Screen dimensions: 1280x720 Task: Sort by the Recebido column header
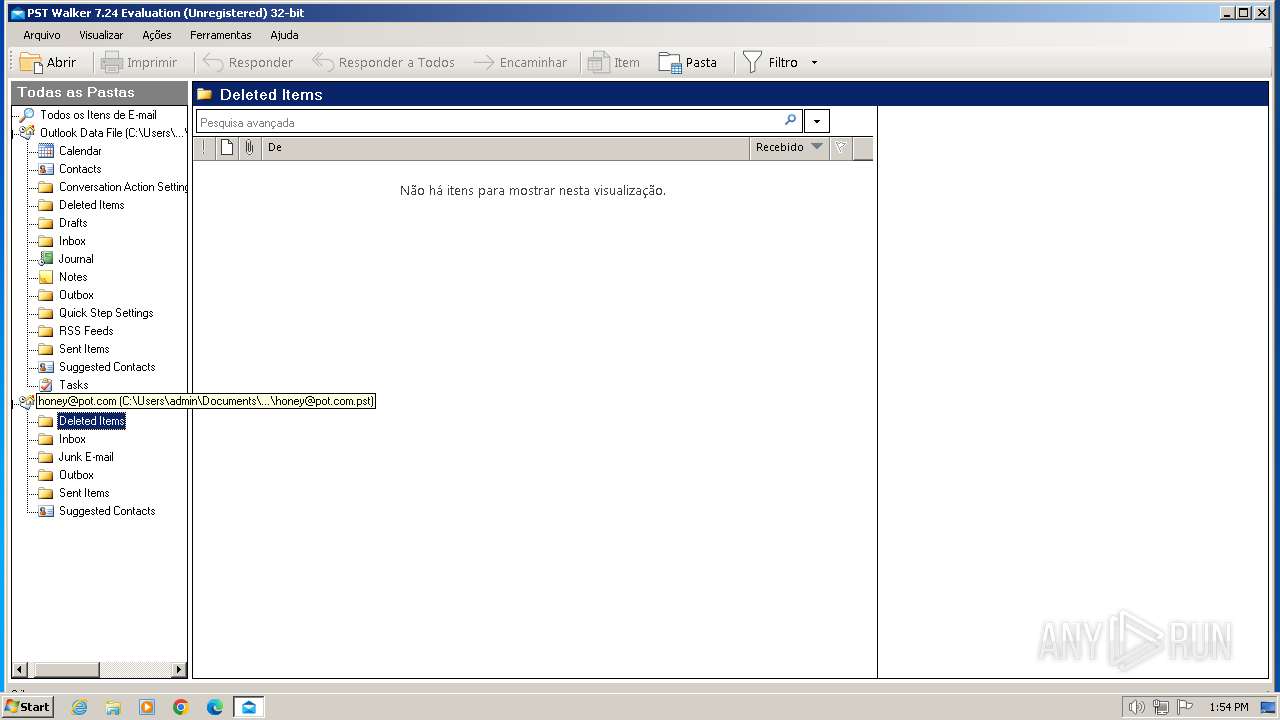(789, 148)
